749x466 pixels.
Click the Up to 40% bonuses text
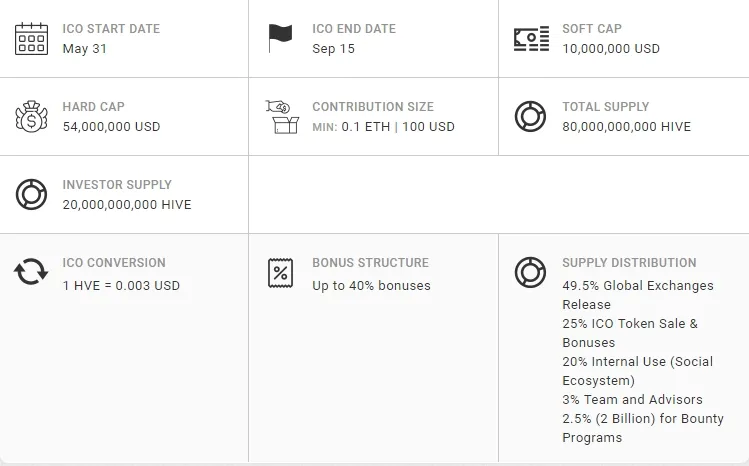tap(372, 286)
